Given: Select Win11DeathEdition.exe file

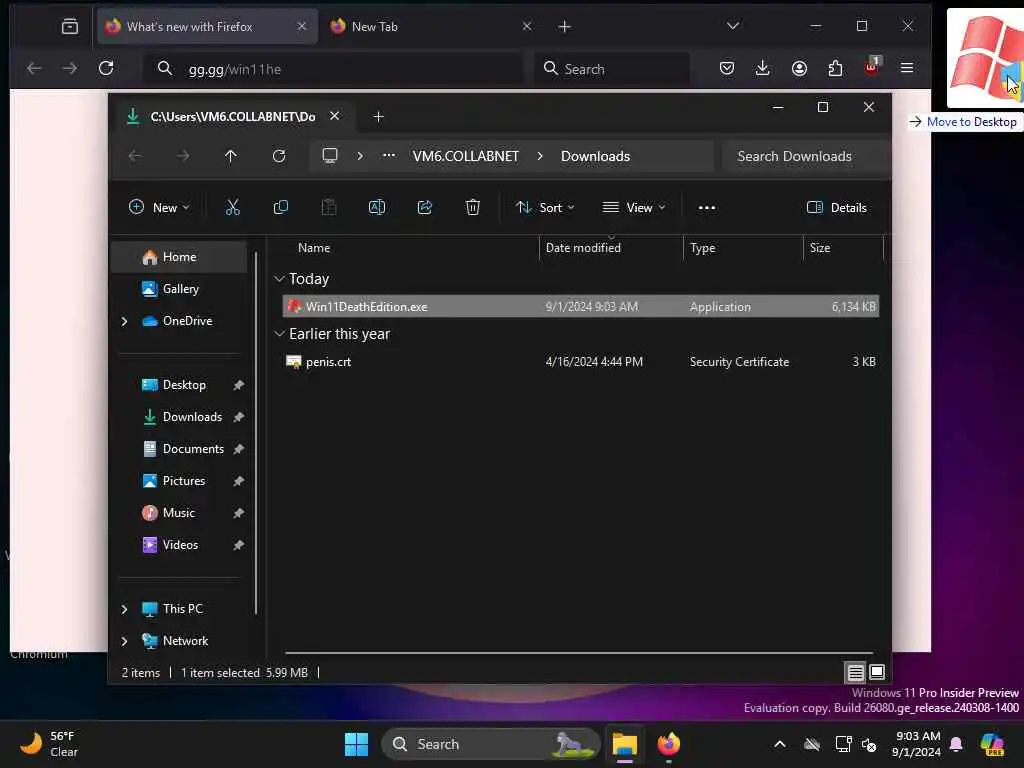Looking at the screenshot, I should pyautogui.click(x=581, y=306).
